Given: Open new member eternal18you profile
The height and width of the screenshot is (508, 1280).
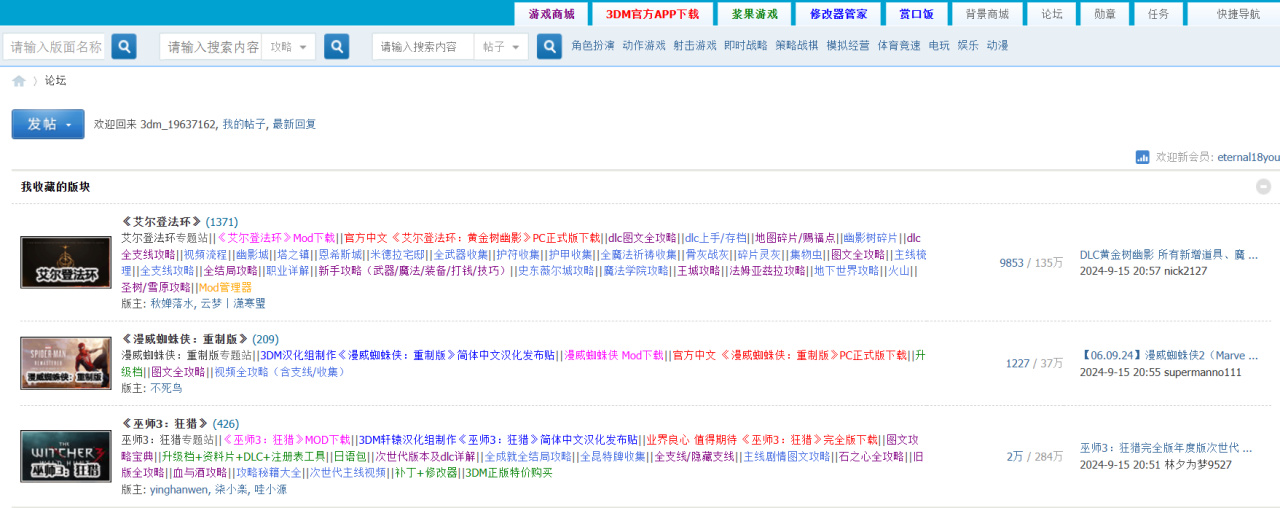Looking at the screenshot, I should coord(1248,157).
